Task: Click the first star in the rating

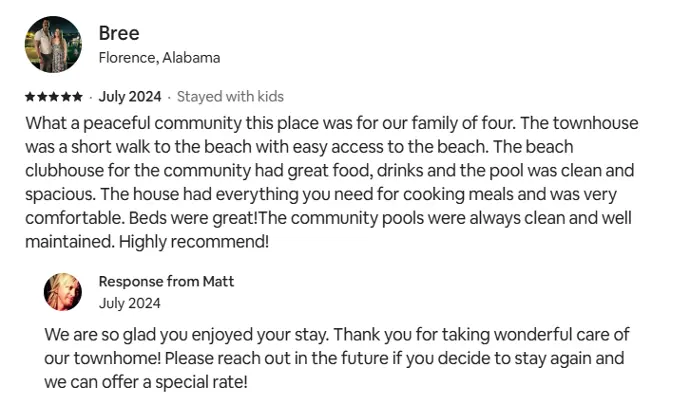Action: click(30, 96)
